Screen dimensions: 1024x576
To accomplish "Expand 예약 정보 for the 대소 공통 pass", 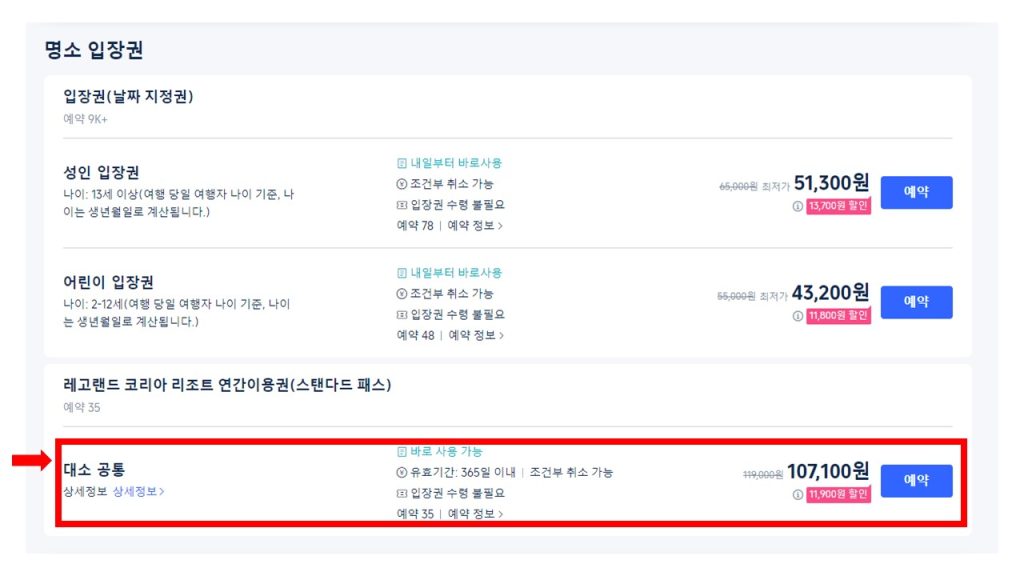I will pyautogui.click(x=475, y=515).
